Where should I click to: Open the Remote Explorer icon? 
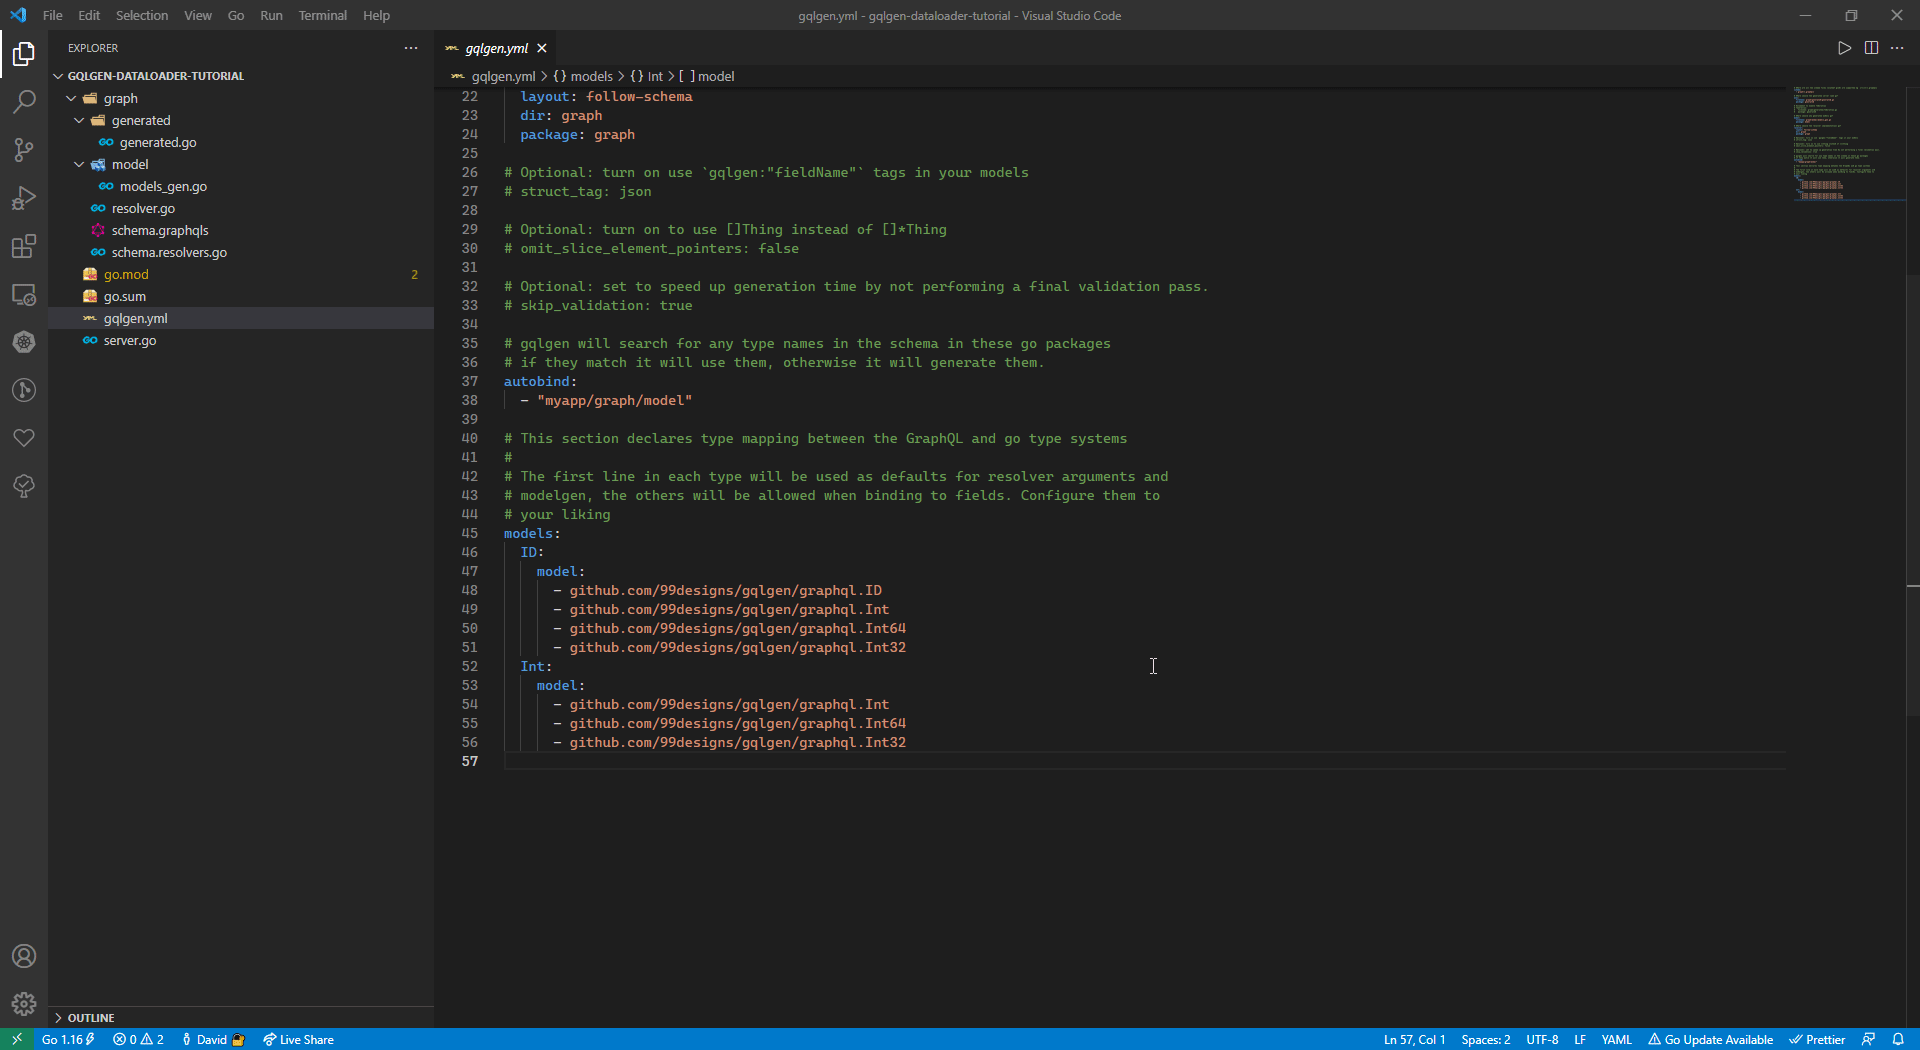(x=24, y=294)
